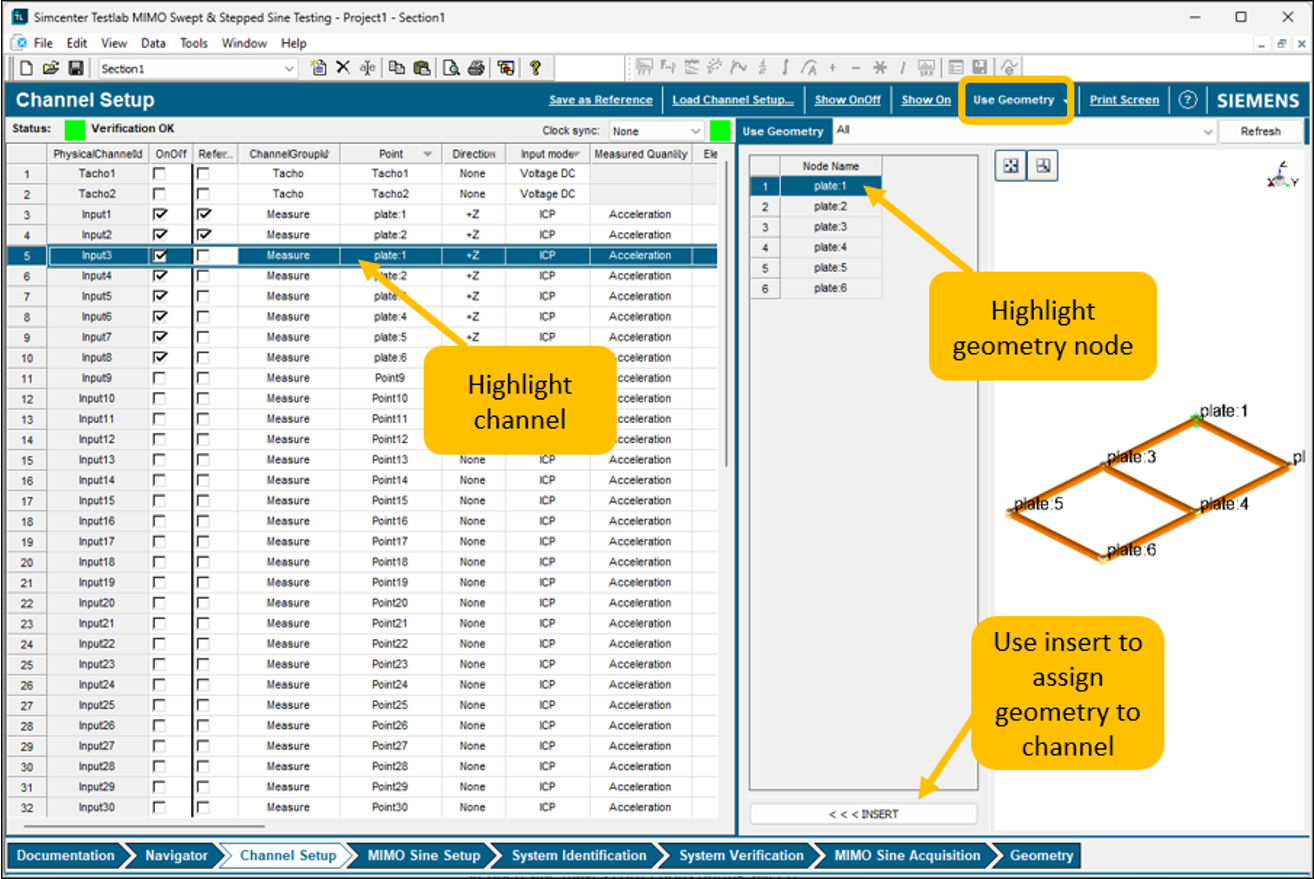
Task: Open the Tools menu
Action: coord(194,43)
